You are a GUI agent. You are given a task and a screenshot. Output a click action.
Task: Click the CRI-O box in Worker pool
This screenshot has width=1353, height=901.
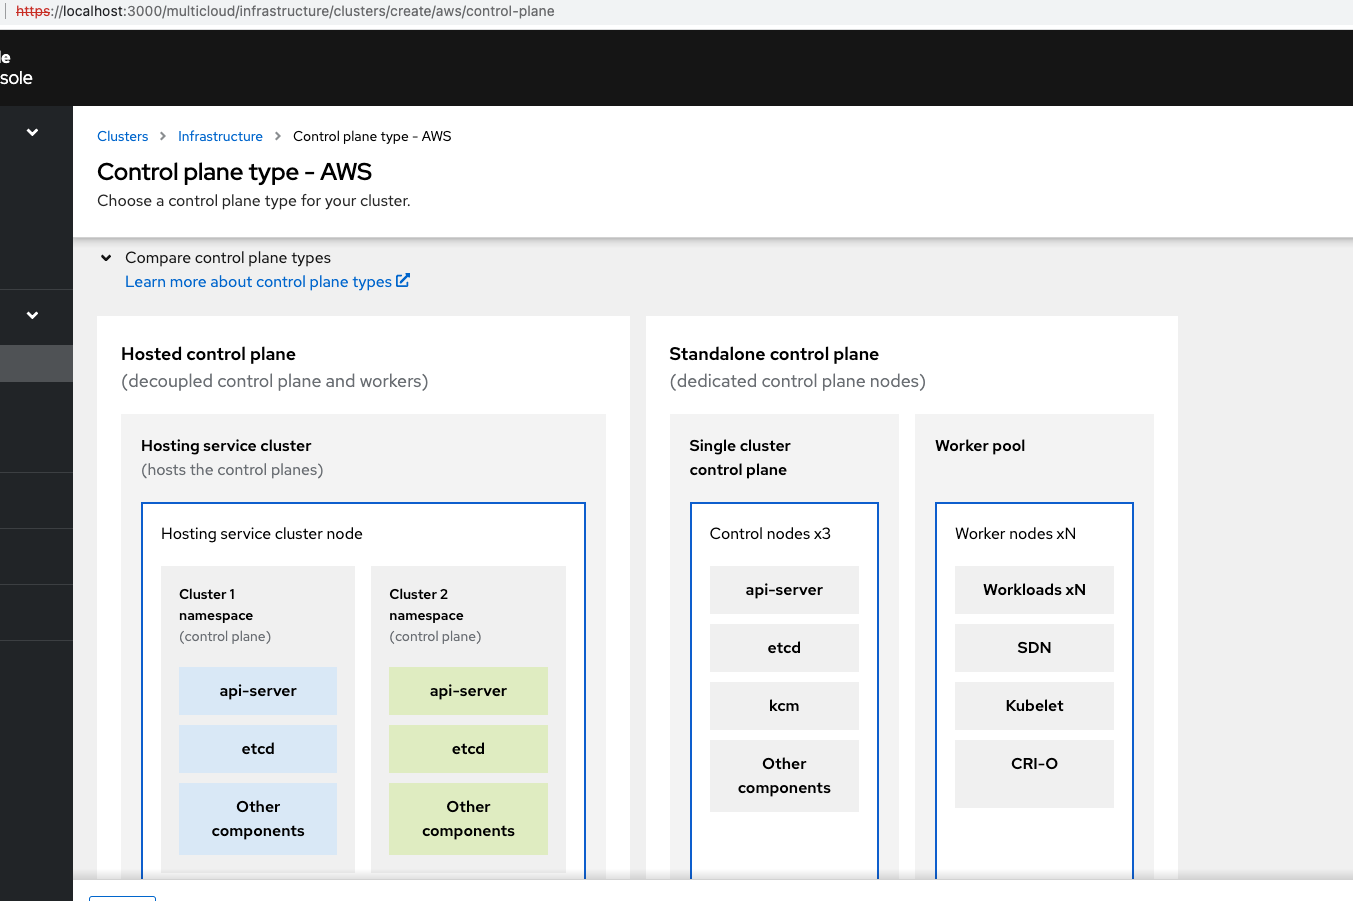[x=1034, y=764]
